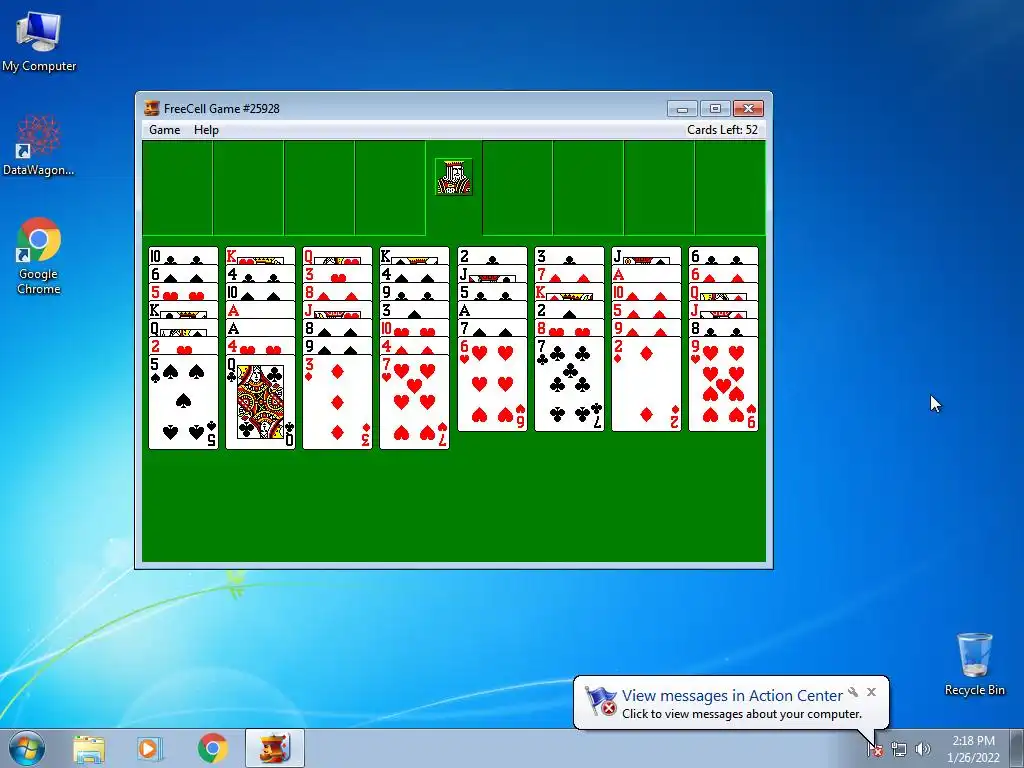Click the king face icon between cells
The image size is (1024, 768).
pyautogui.click(x=454, y=176)
